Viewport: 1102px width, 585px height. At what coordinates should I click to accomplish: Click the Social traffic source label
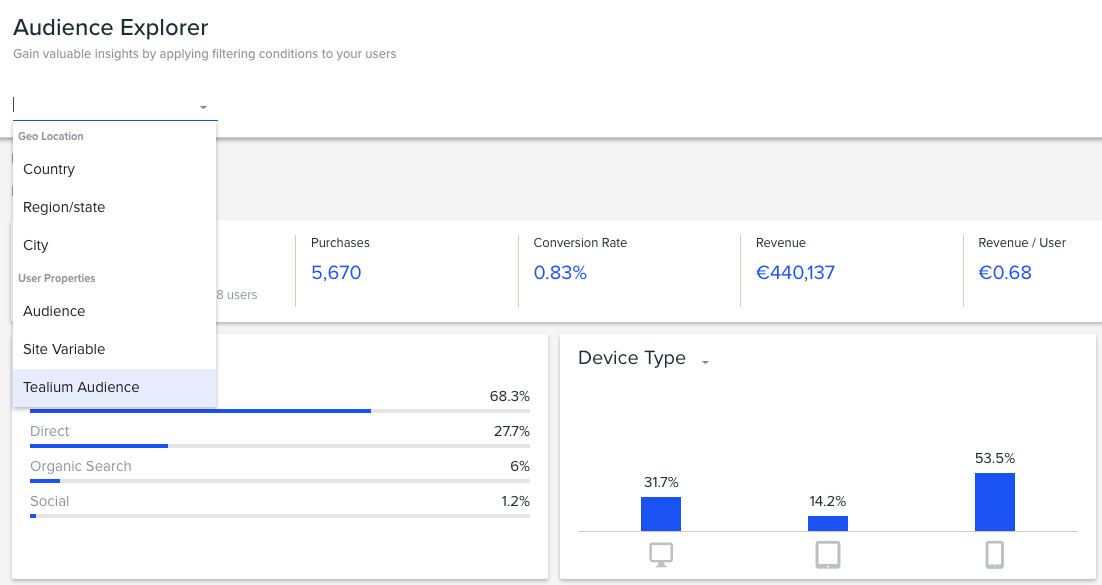(x=50, y=501)
